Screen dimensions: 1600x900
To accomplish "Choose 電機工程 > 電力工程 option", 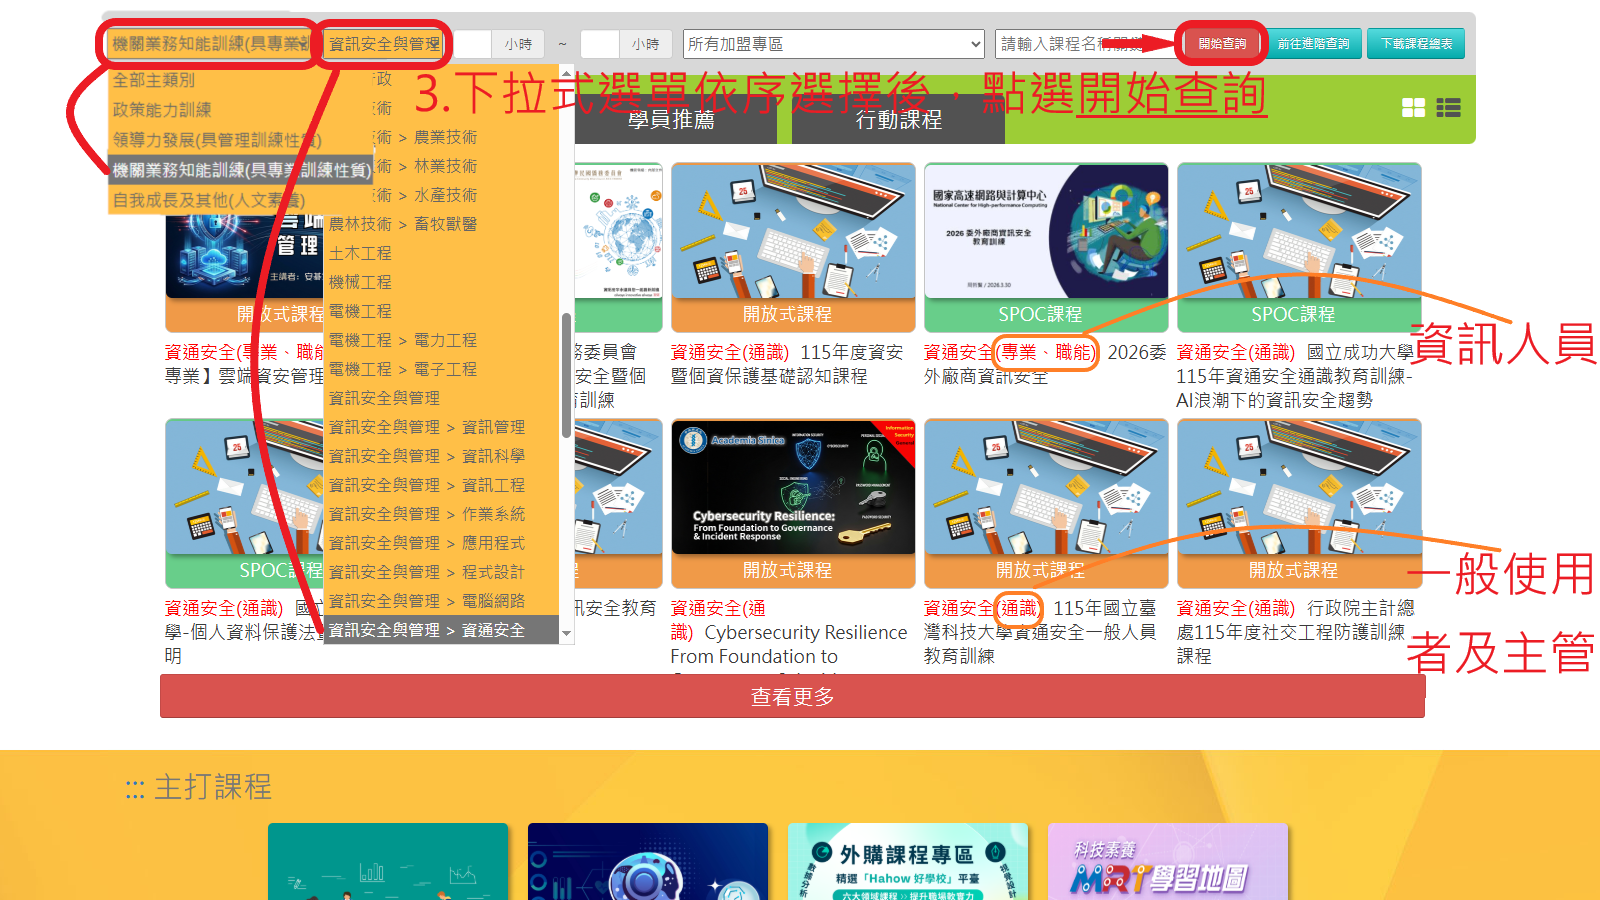I will pyautogui.click(x=441, y=340).
